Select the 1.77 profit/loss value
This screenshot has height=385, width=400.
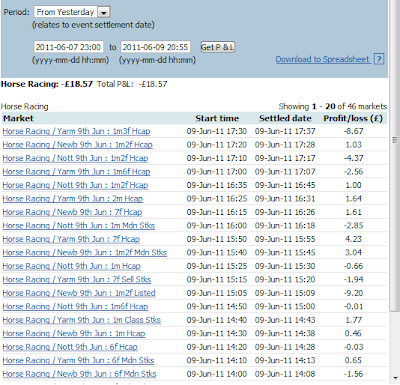point(354,320)
